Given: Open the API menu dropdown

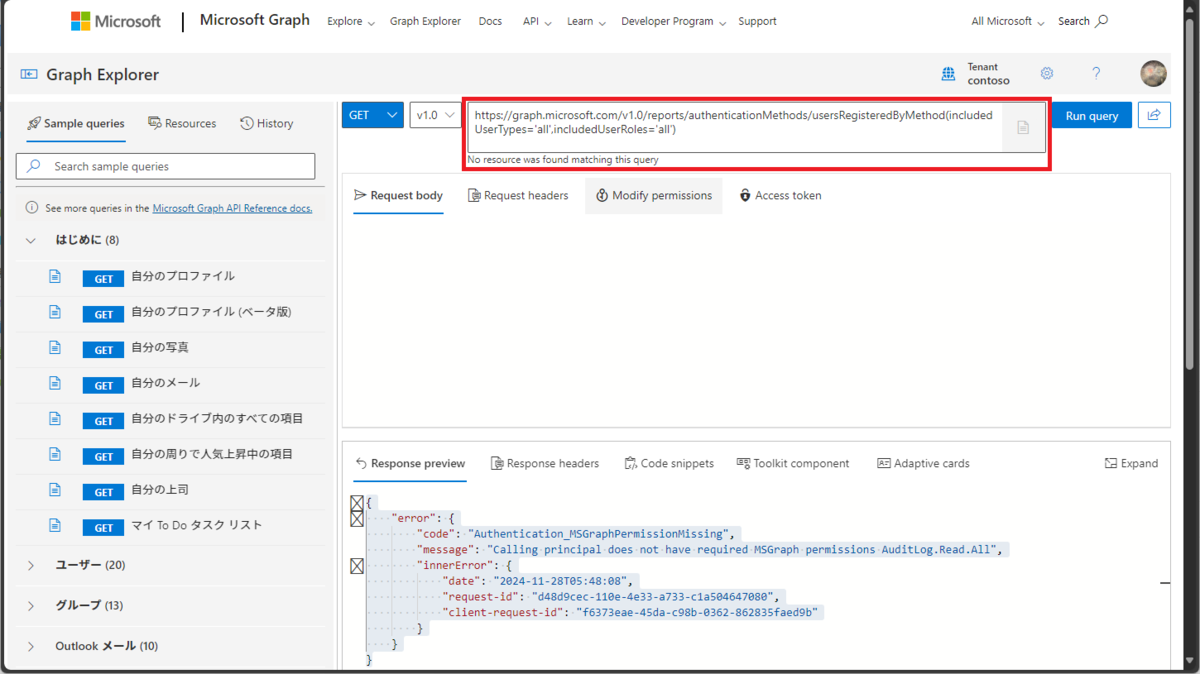Looking at the screenshot, I should point(537,21).
